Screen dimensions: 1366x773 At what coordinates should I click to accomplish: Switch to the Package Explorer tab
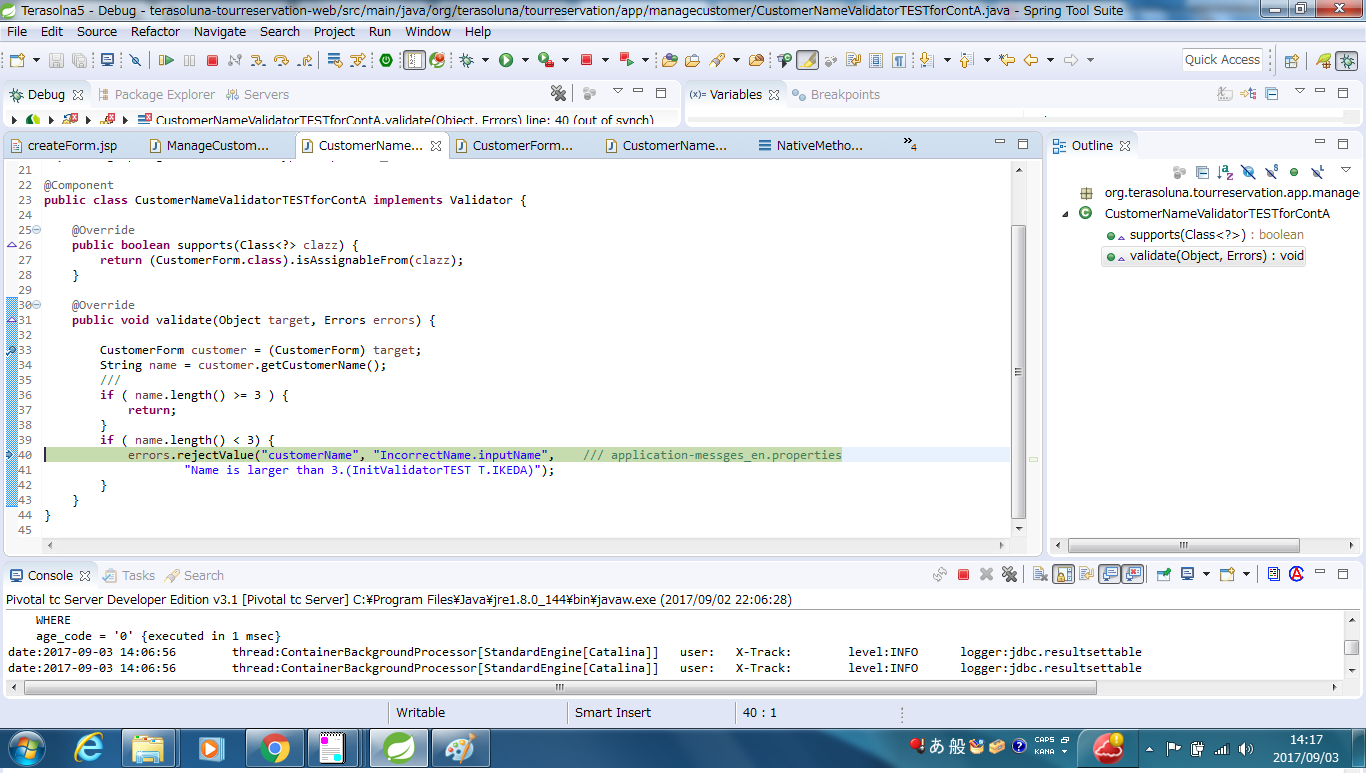pyautogui.click(x=157, y=94)
